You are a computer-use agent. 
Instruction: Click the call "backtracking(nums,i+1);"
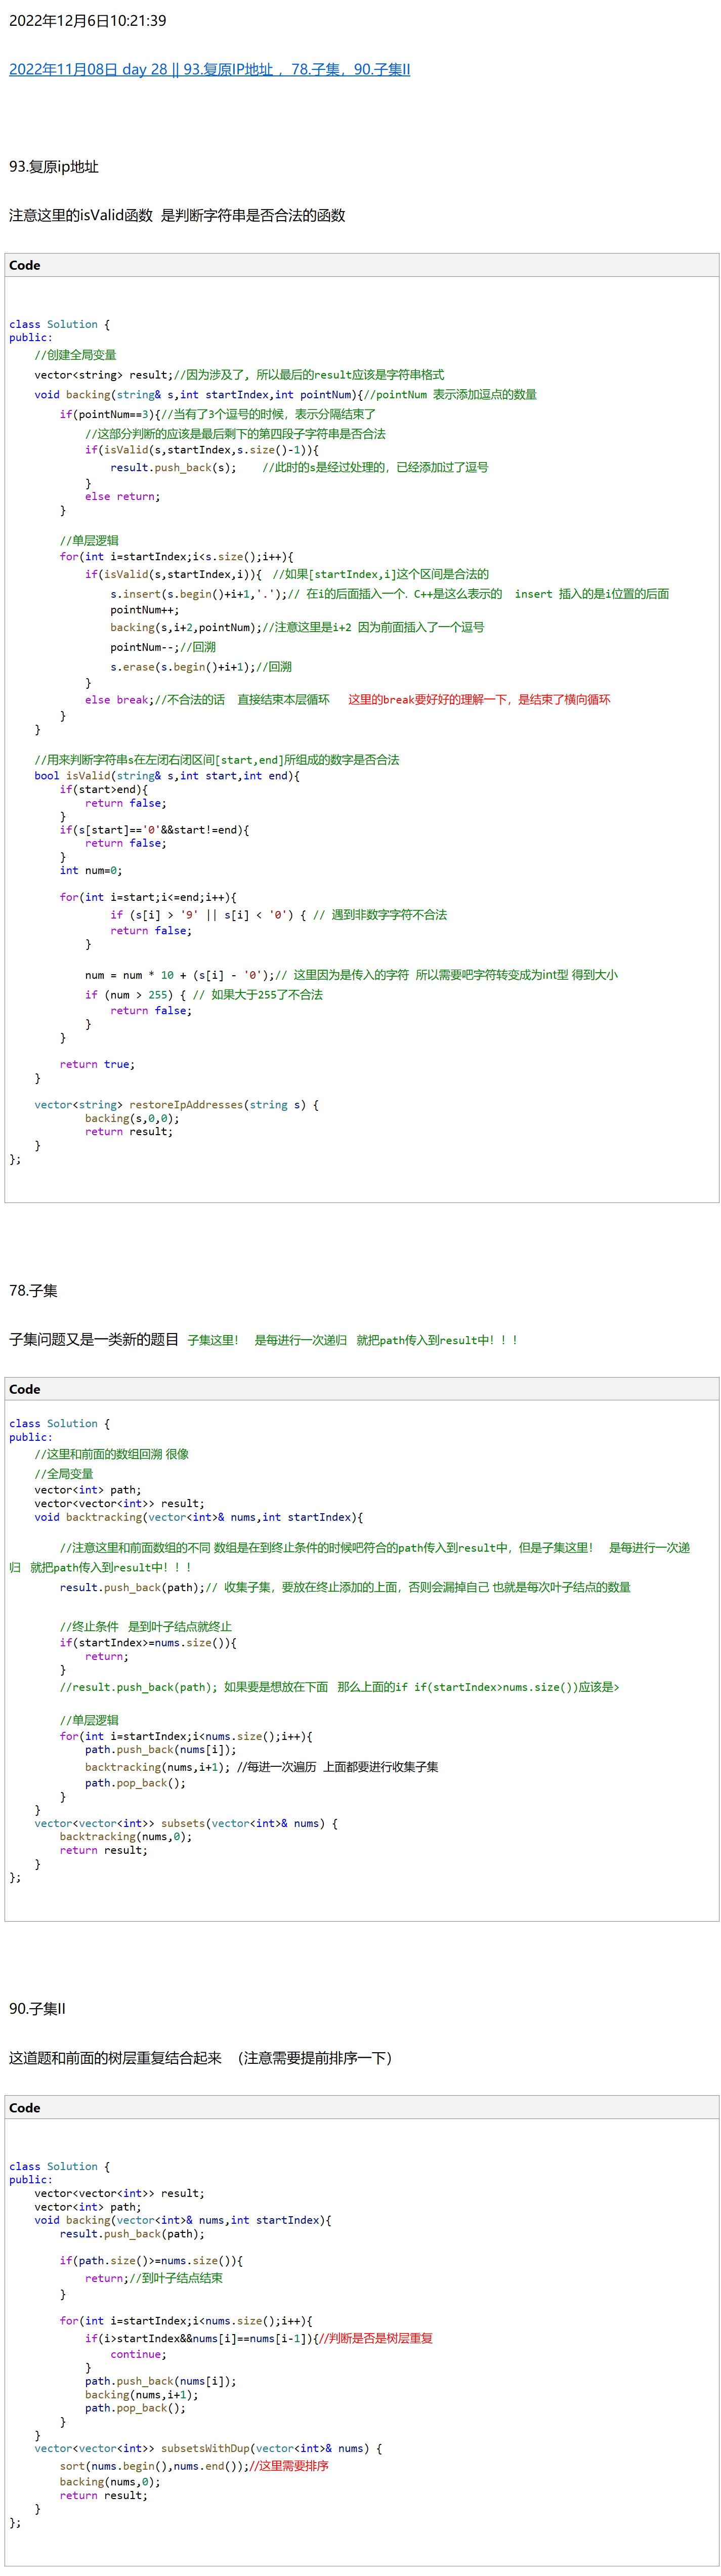pyautogui.click(x=157, y=1767)
